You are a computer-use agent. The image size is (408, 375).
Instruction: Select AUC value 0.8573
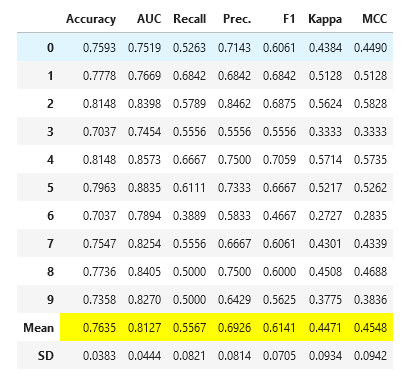click(x=144, y=160)
